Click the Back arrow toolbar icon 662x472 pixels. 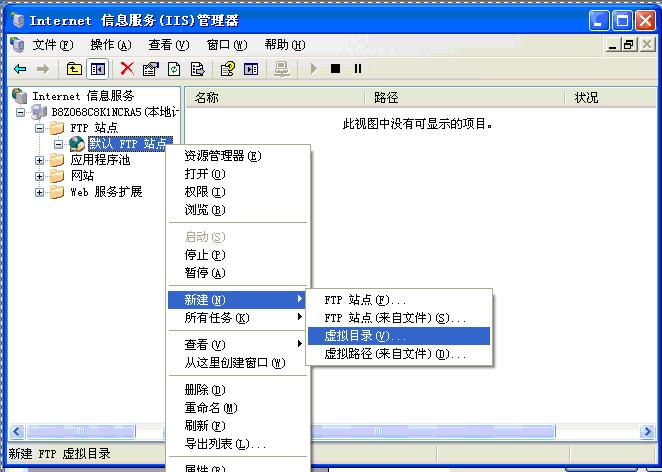pos(20,69)
